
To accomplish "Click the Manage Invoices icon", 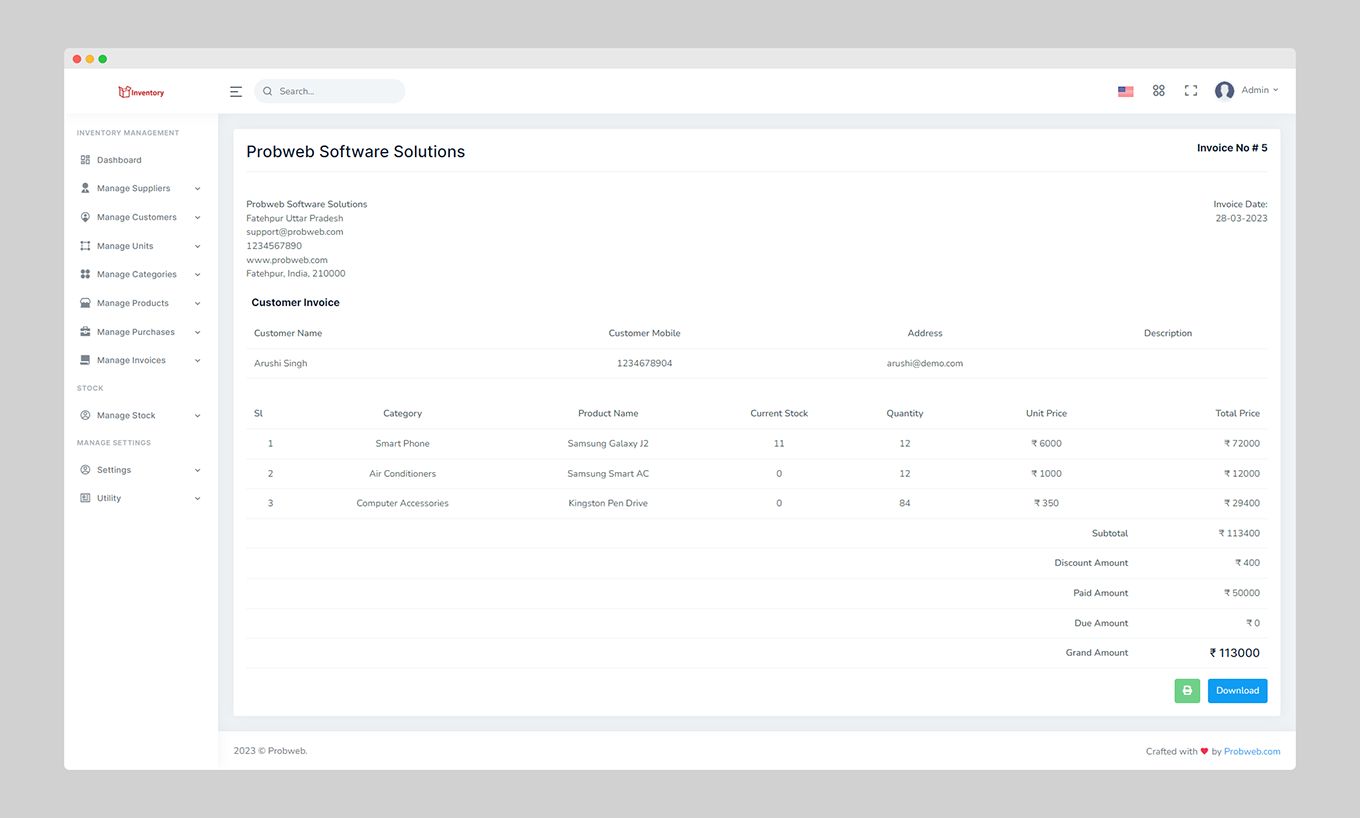I will tap(85, 360).
